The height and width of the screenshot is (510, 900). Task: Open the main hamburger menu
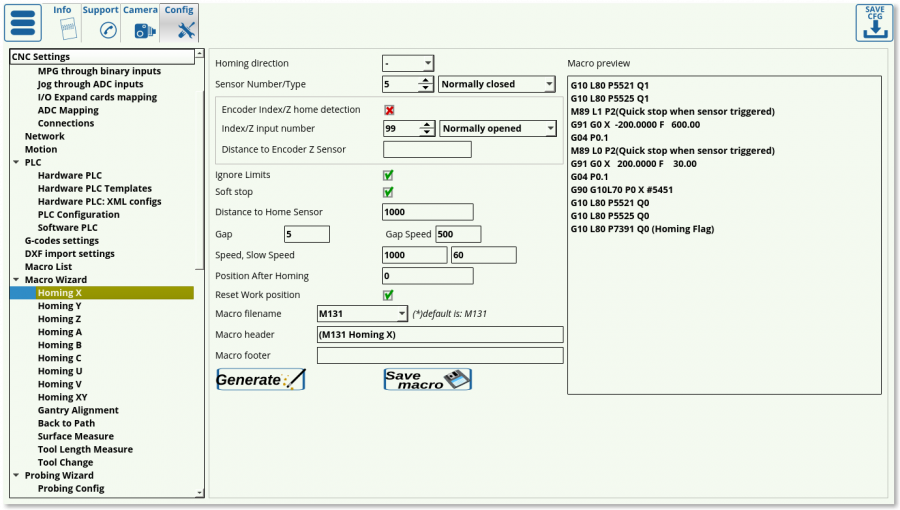click(23, 23)
